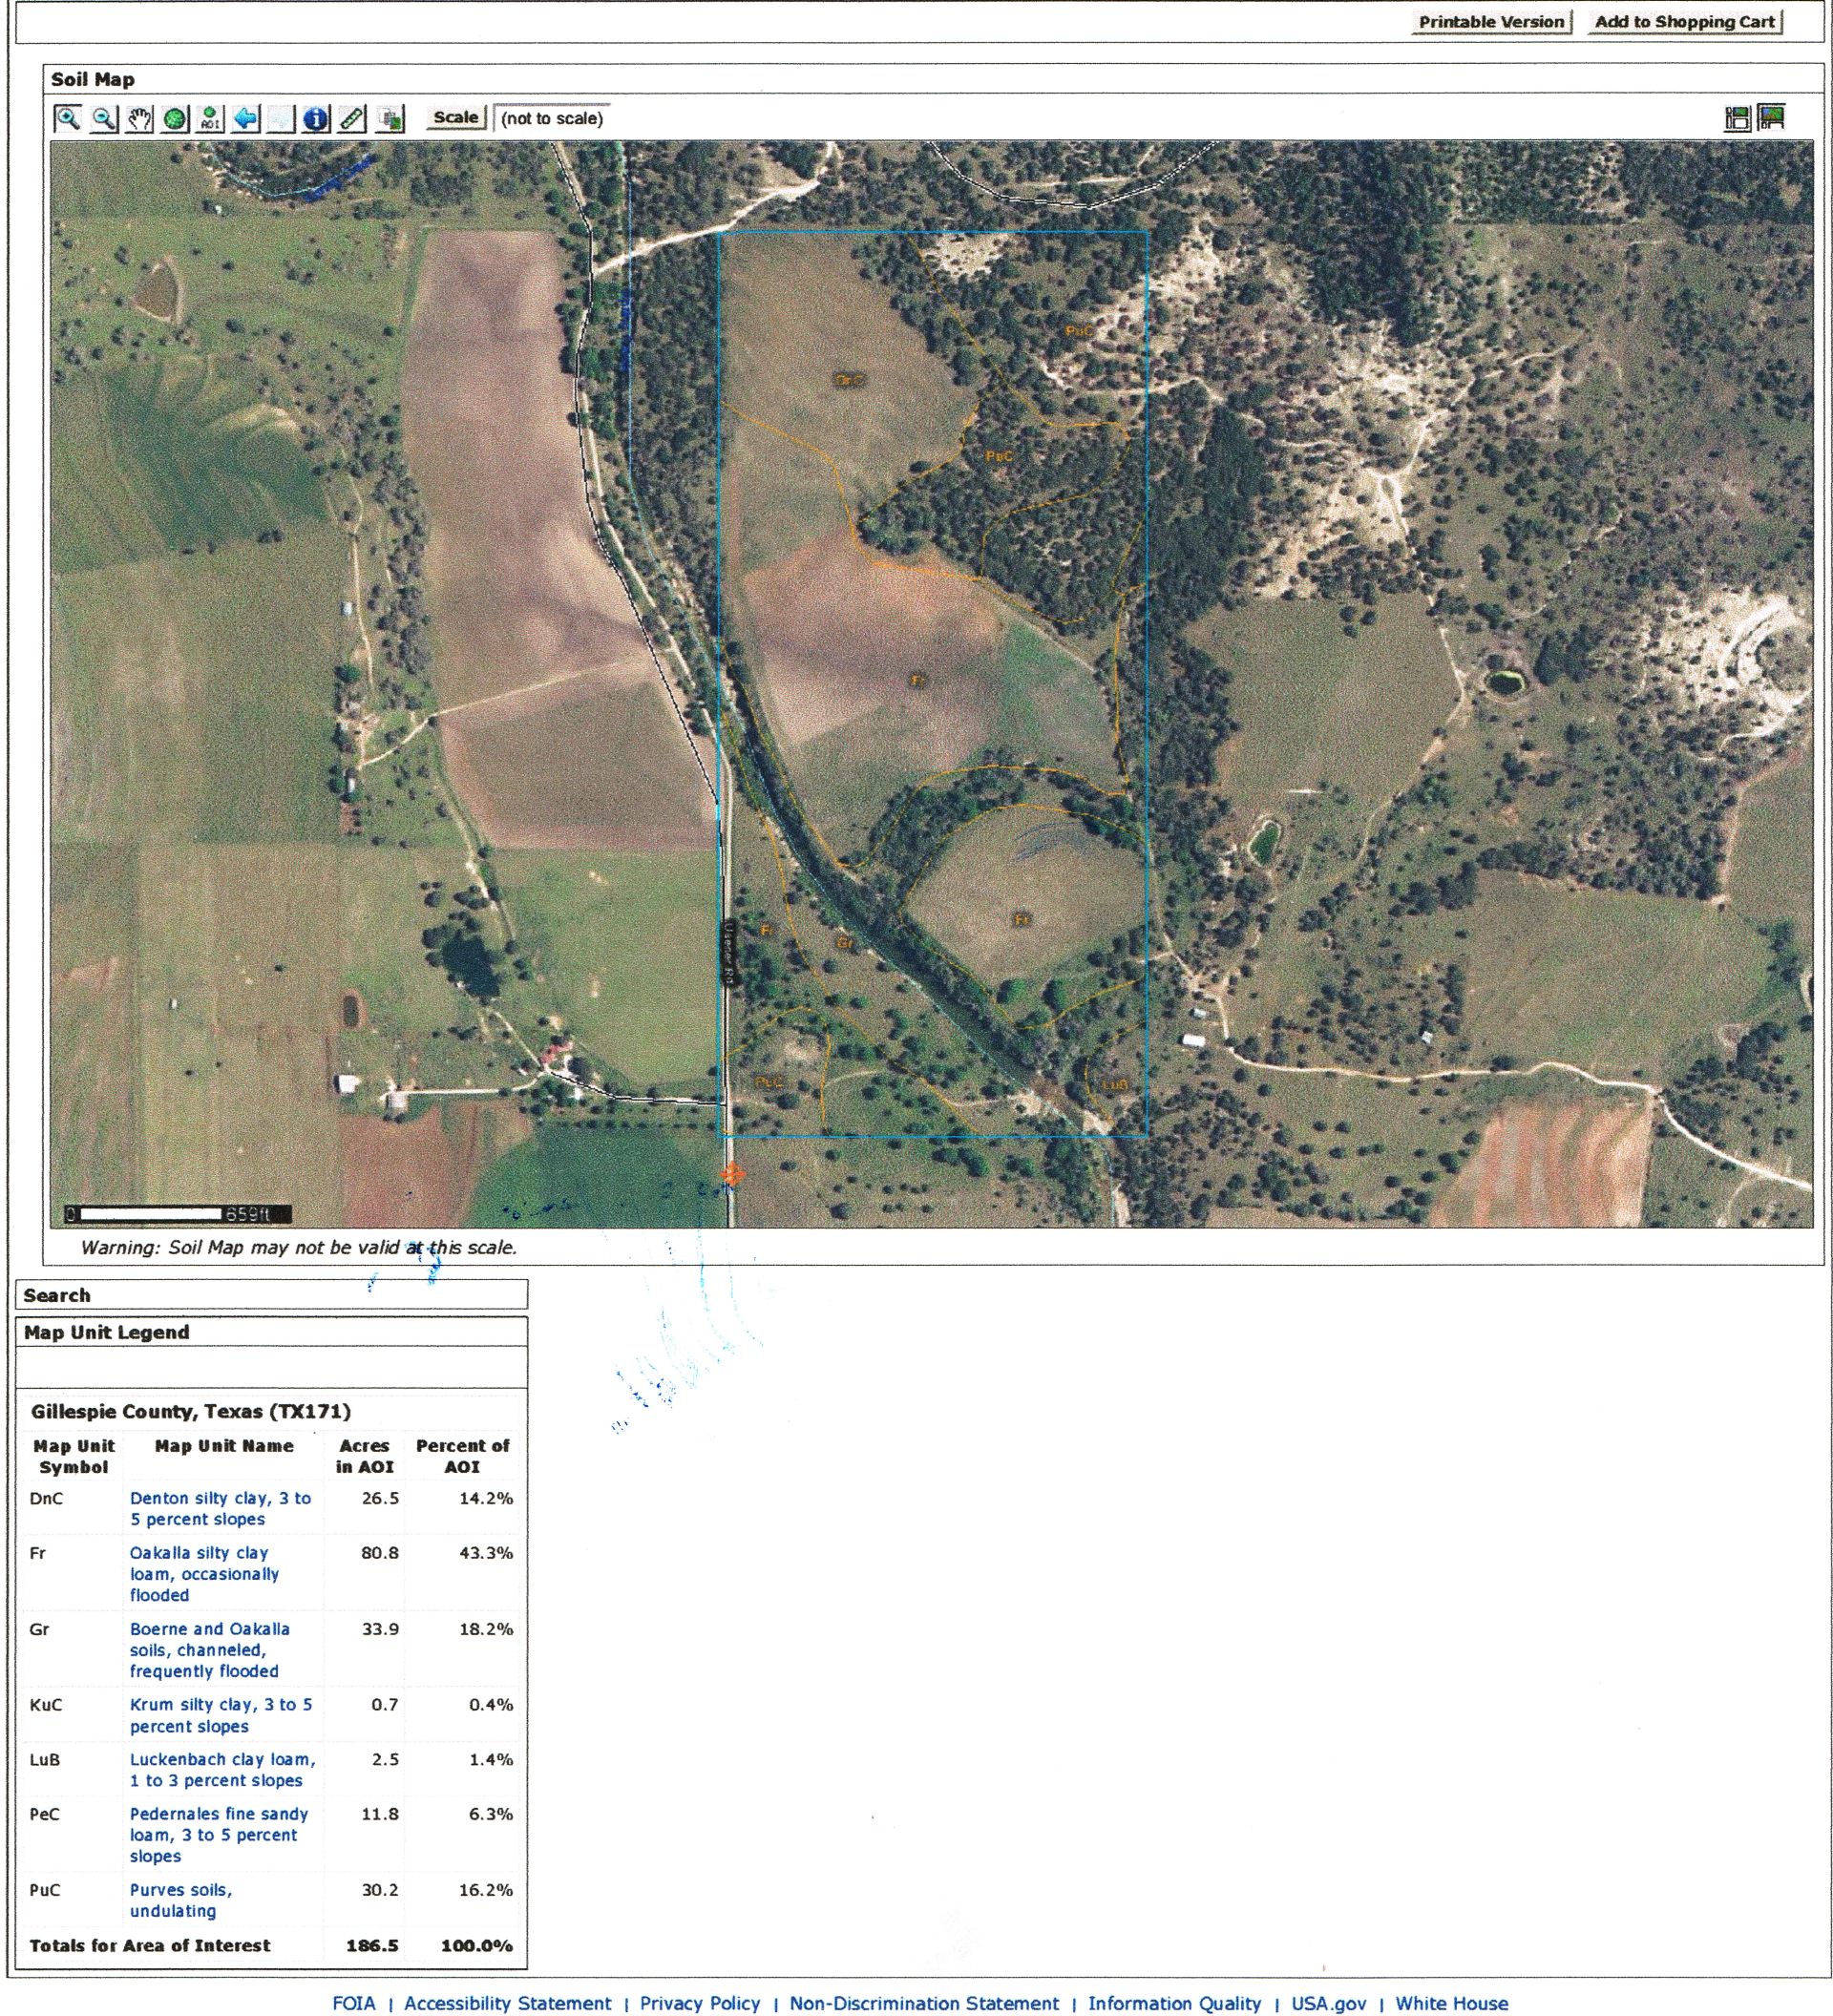Click the layers copy icon in toolbar
Viewport: 1833px width, 2016px height.
tap(390, 119)
